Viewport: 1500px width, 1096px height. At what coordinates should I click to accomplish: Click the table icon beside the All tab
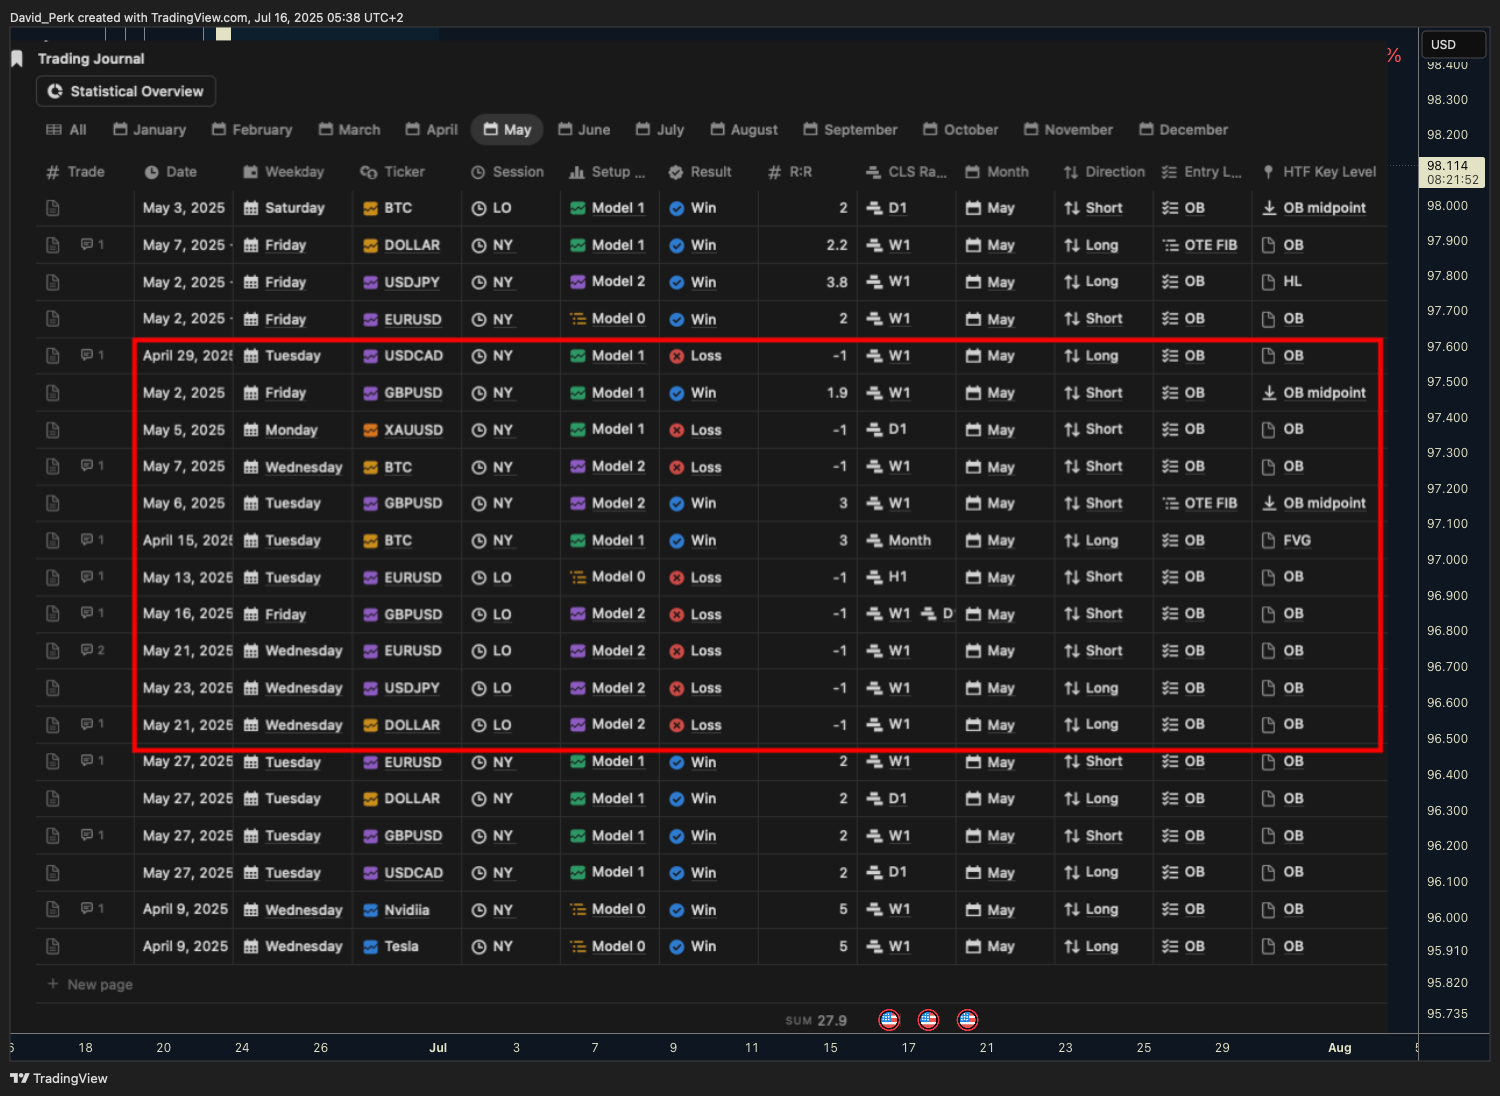[54, 130]
